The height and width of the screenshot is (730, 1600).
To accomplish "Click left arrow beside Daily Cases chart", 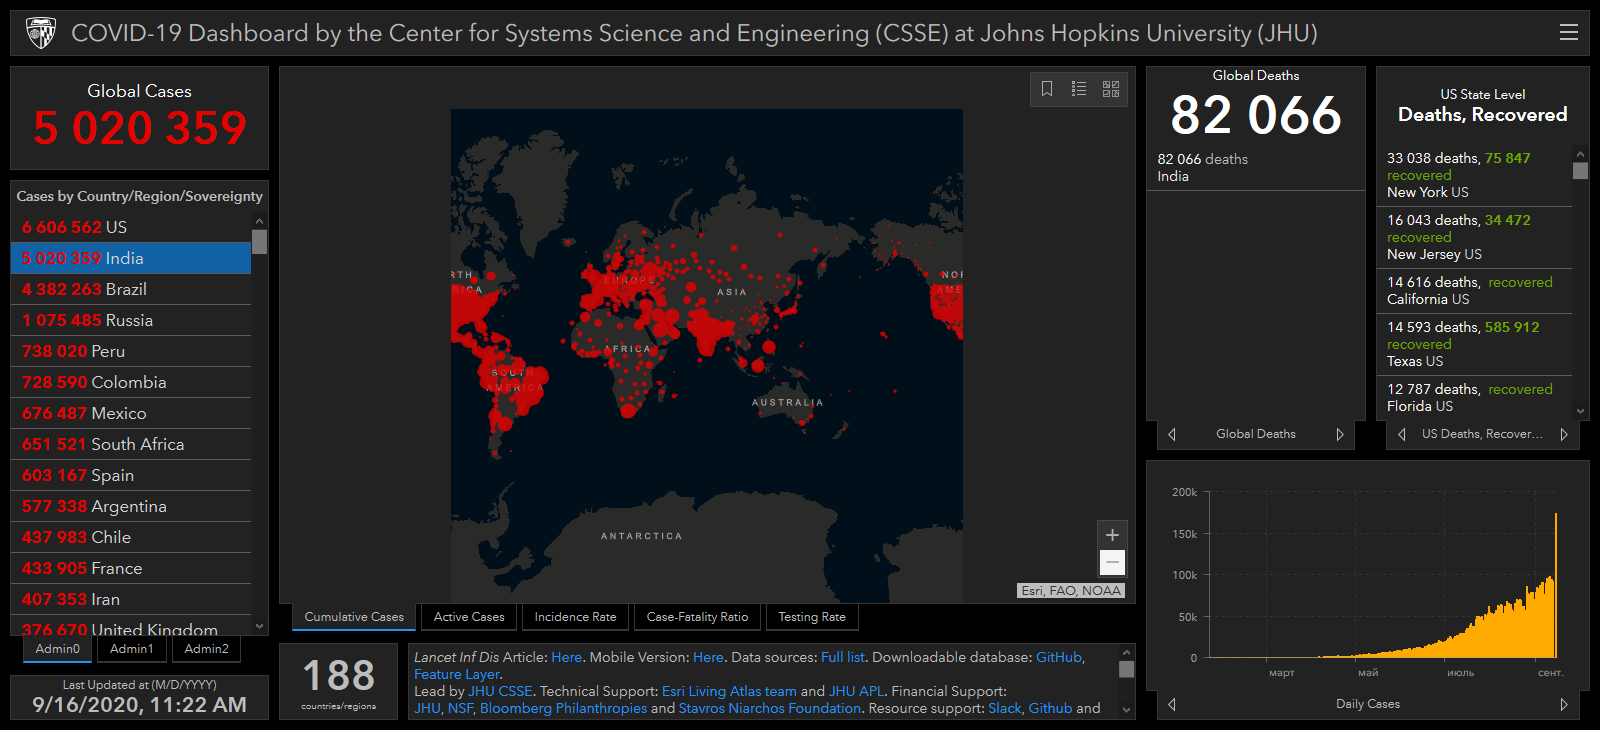I will coord(1172,704).
